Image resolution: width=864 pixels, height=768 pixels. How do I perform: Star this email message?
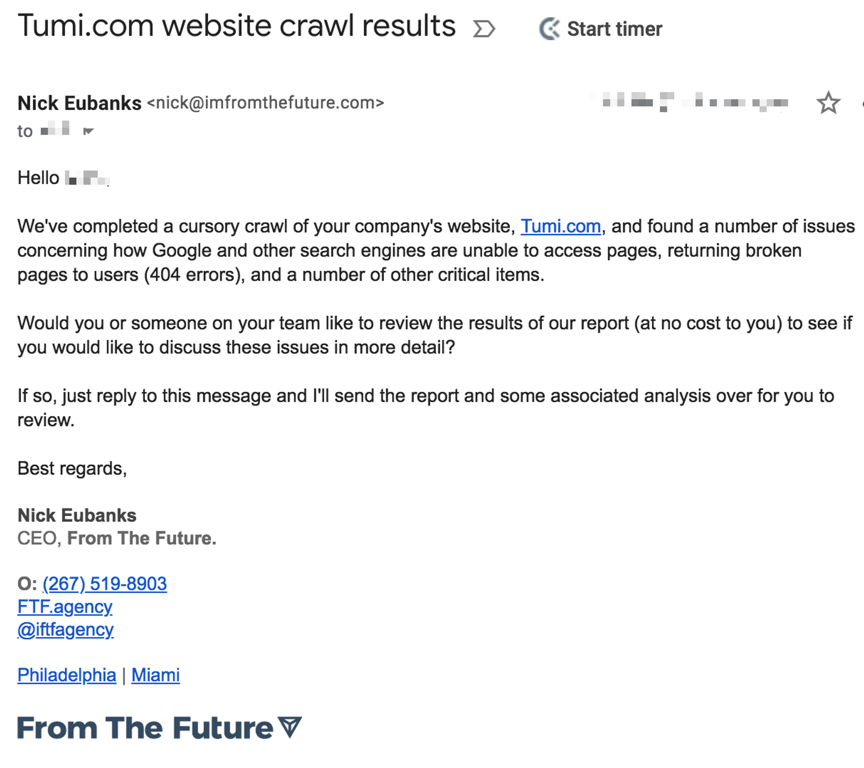828,102
